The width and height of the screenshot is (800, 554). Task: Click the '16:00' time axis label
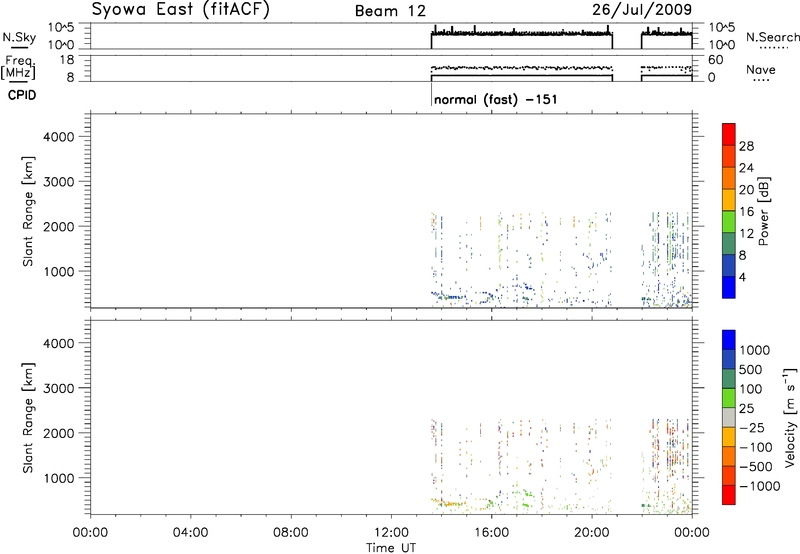coord(491,533)
